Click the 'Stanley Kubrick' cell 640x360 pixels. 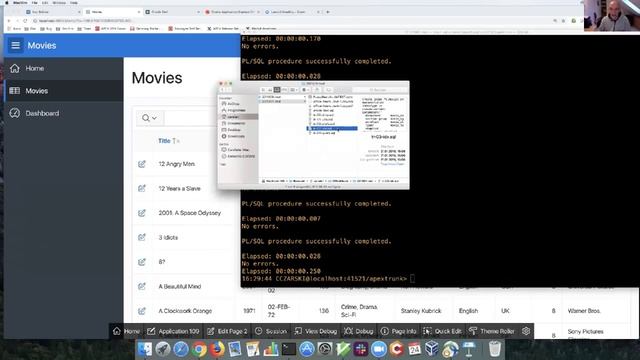point(421,311)
